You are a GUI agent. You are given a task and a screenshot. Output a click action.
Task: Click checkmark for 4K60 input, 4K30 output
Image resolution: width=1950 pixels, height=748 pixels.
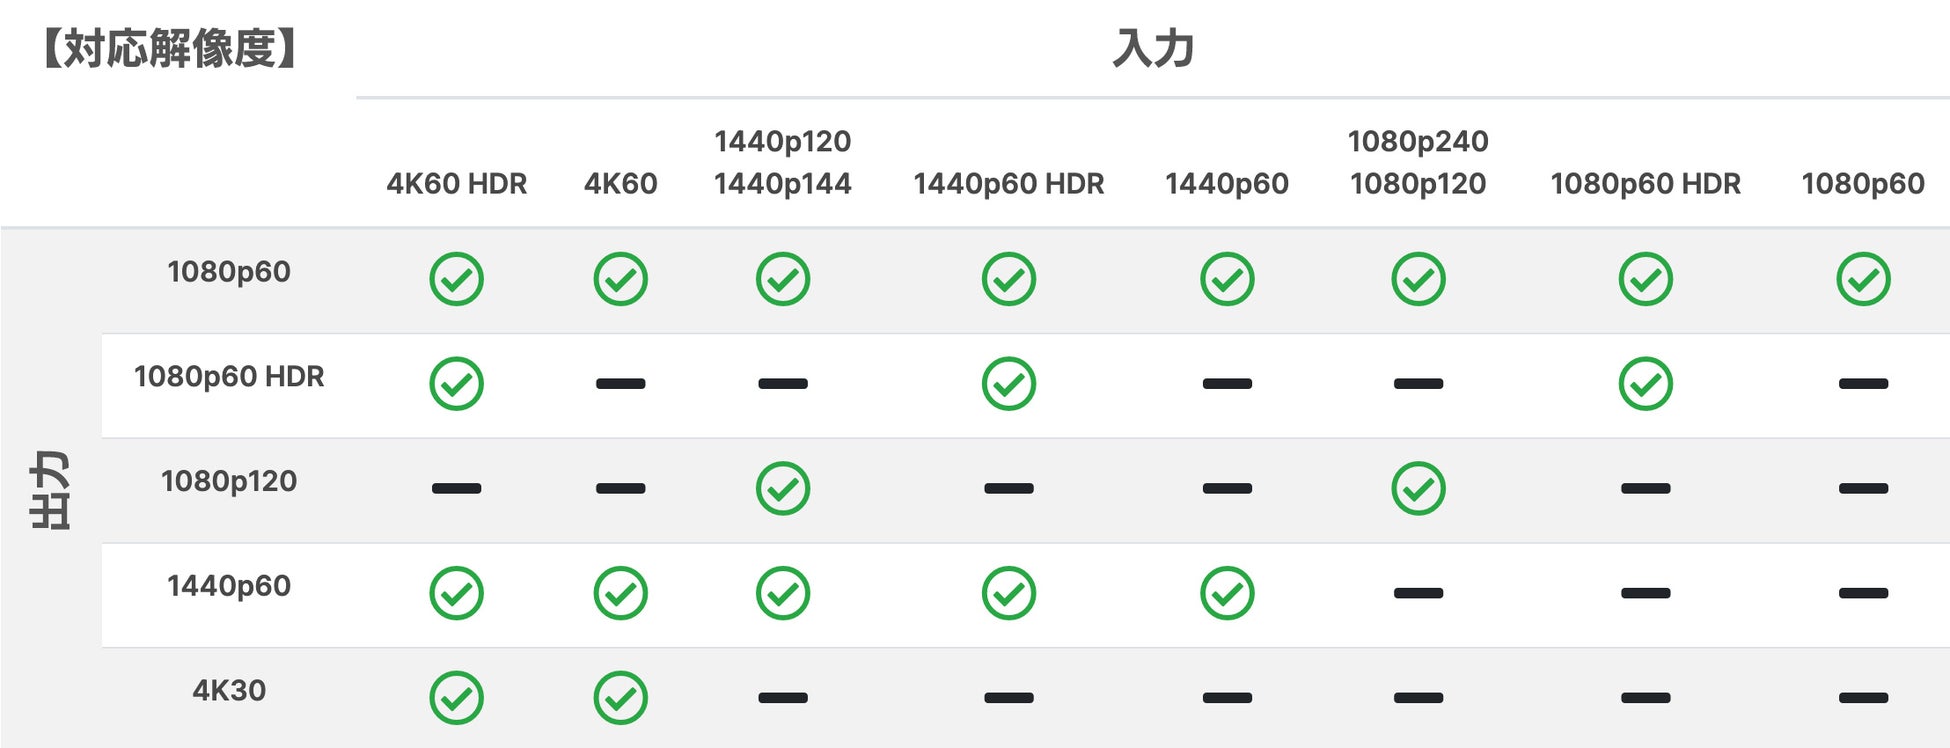(620, 698)
